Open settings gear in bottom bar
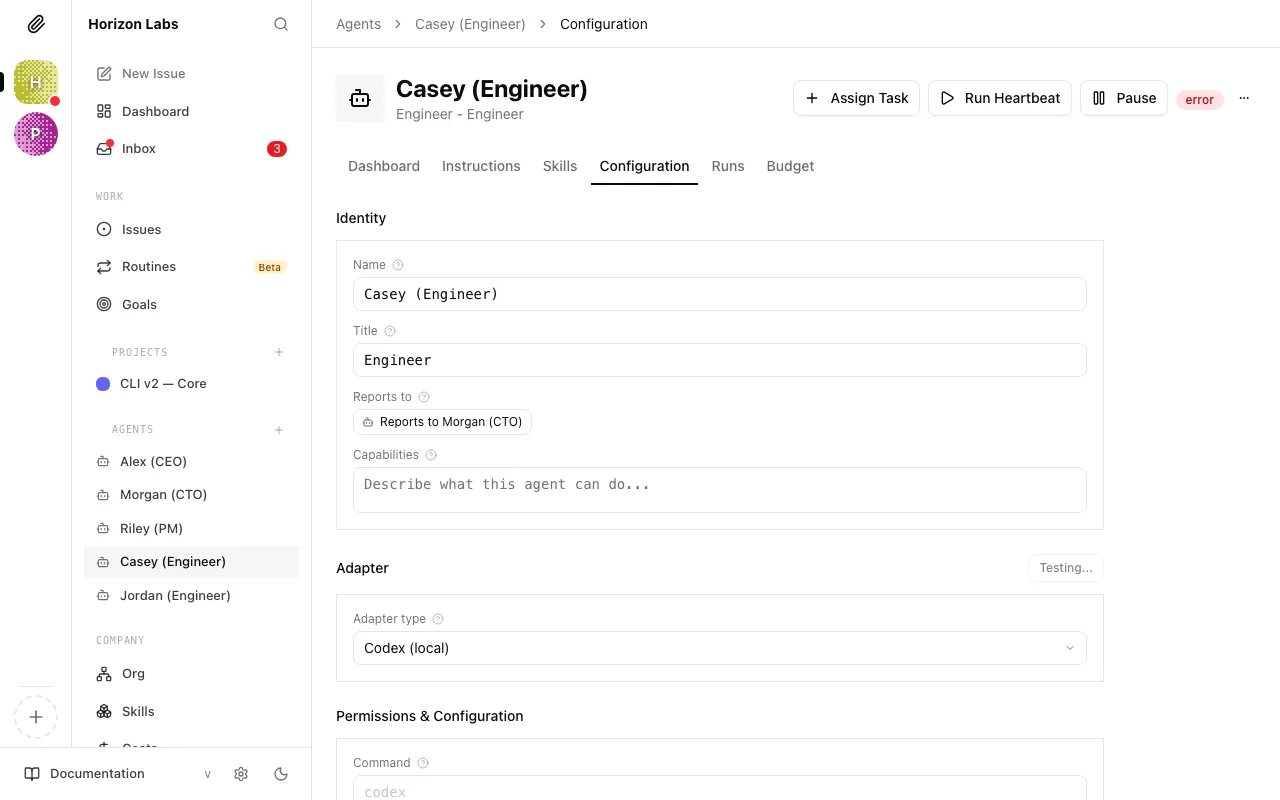Screen dimensions: 1280x800 [241, 774]
